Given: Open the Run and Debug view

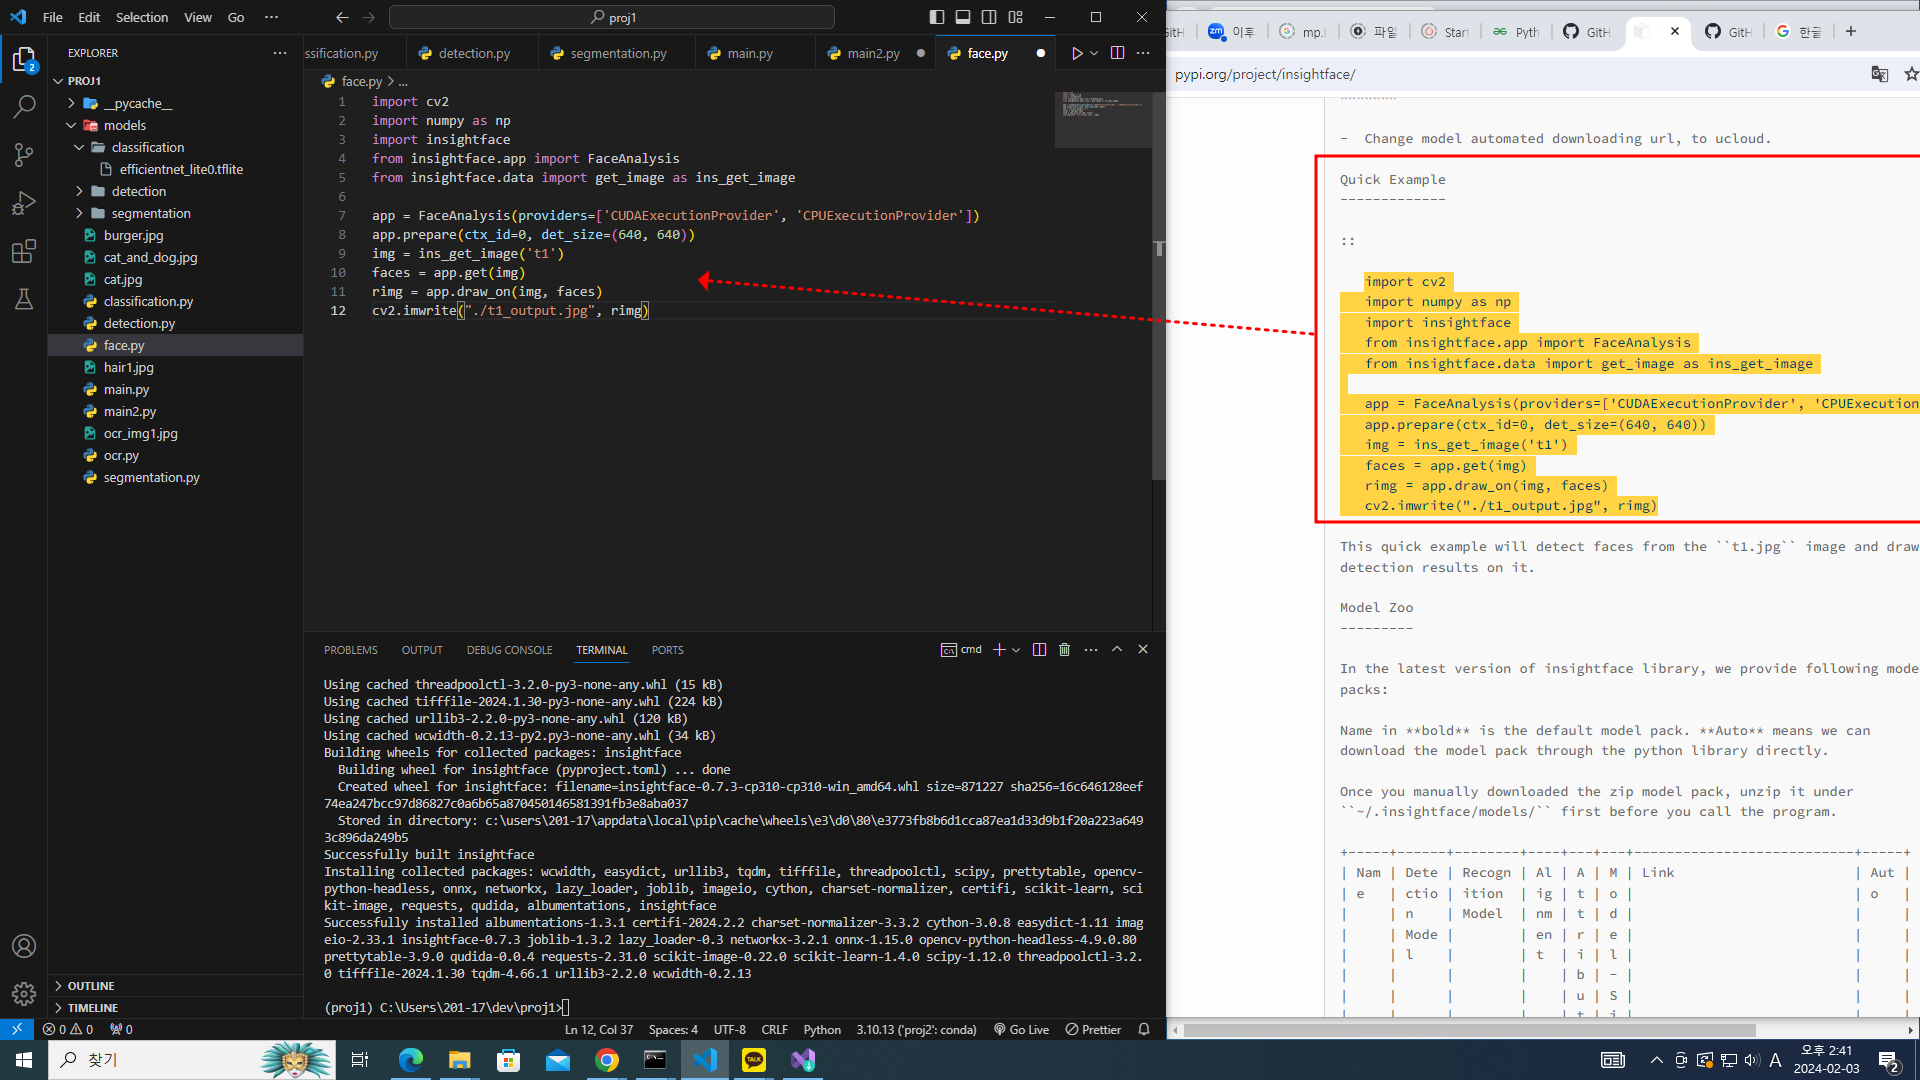Looking at the screenshot, I should [x=24, y=203].
